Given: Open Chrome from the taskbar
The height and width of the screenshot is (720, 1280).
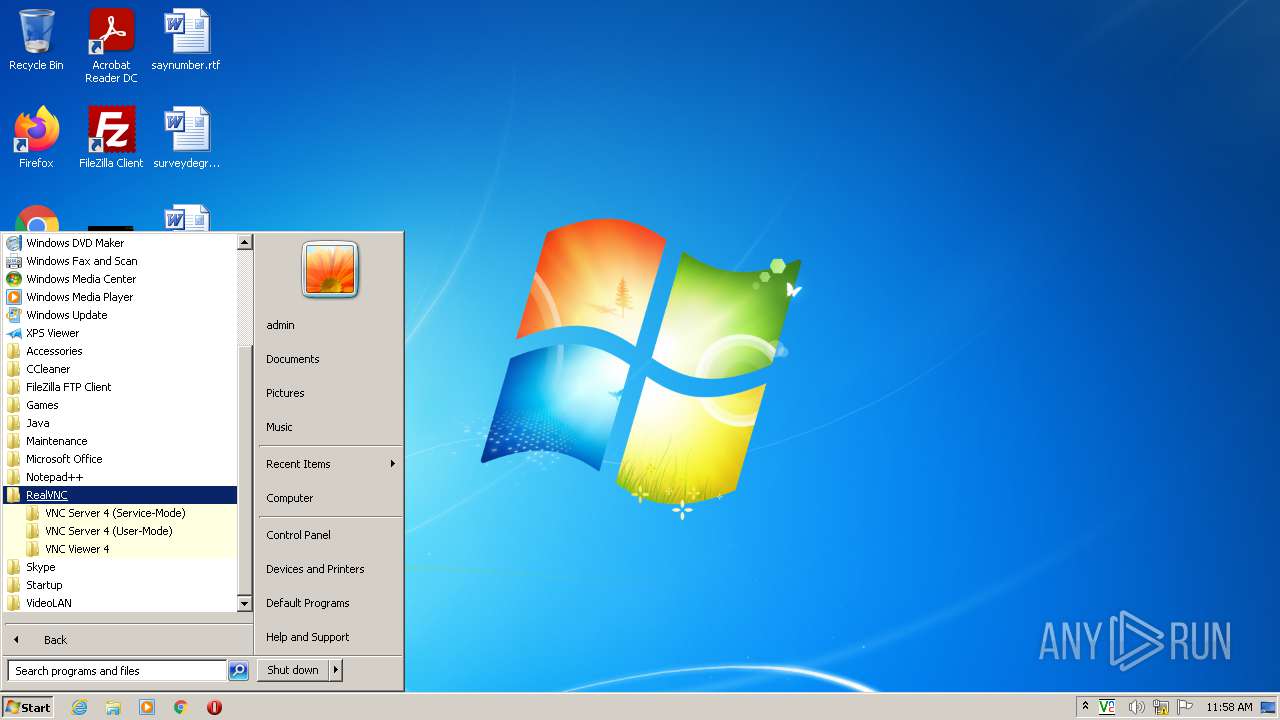Looking at the screenshot, I should [x=181, y=707].
